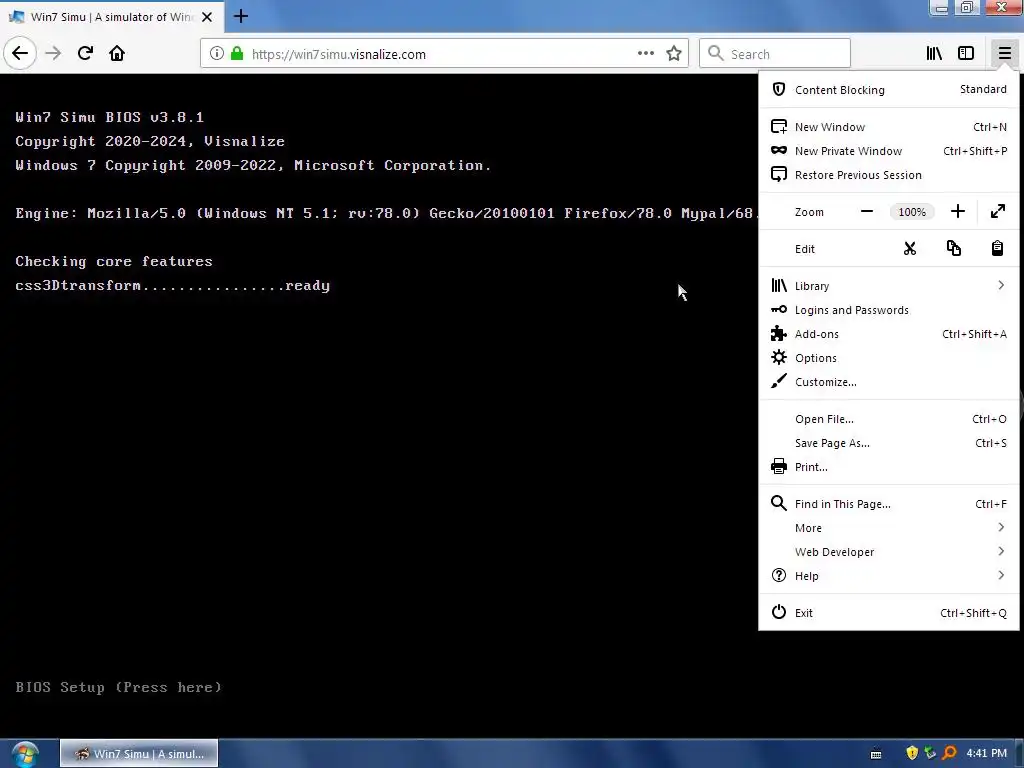
Task: Expand the Web Developer submenu
Action: 888,552
